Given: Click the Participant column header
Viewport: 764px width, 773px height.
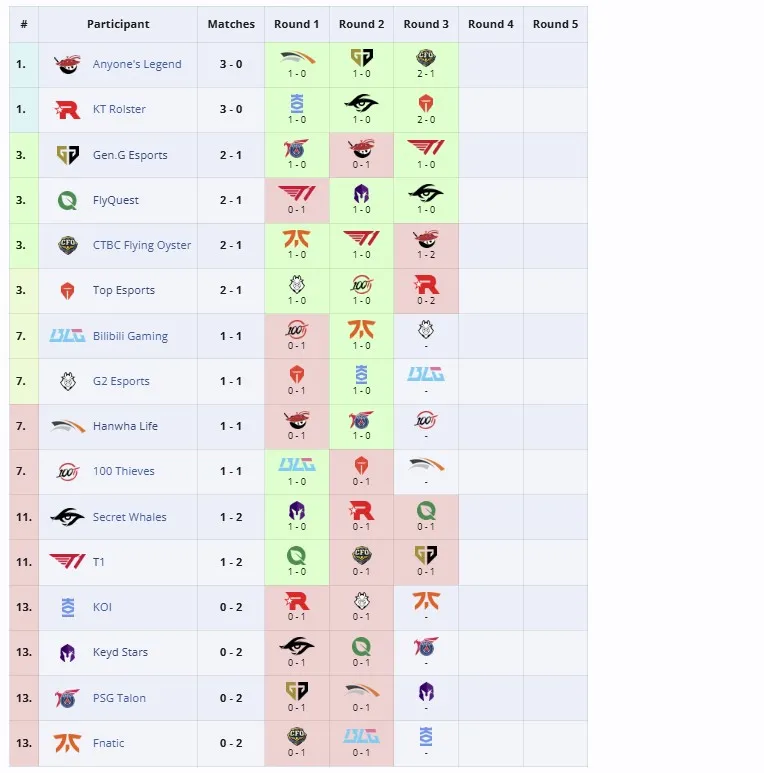Looking at the screenshot, I should click(x=118, y=24).
